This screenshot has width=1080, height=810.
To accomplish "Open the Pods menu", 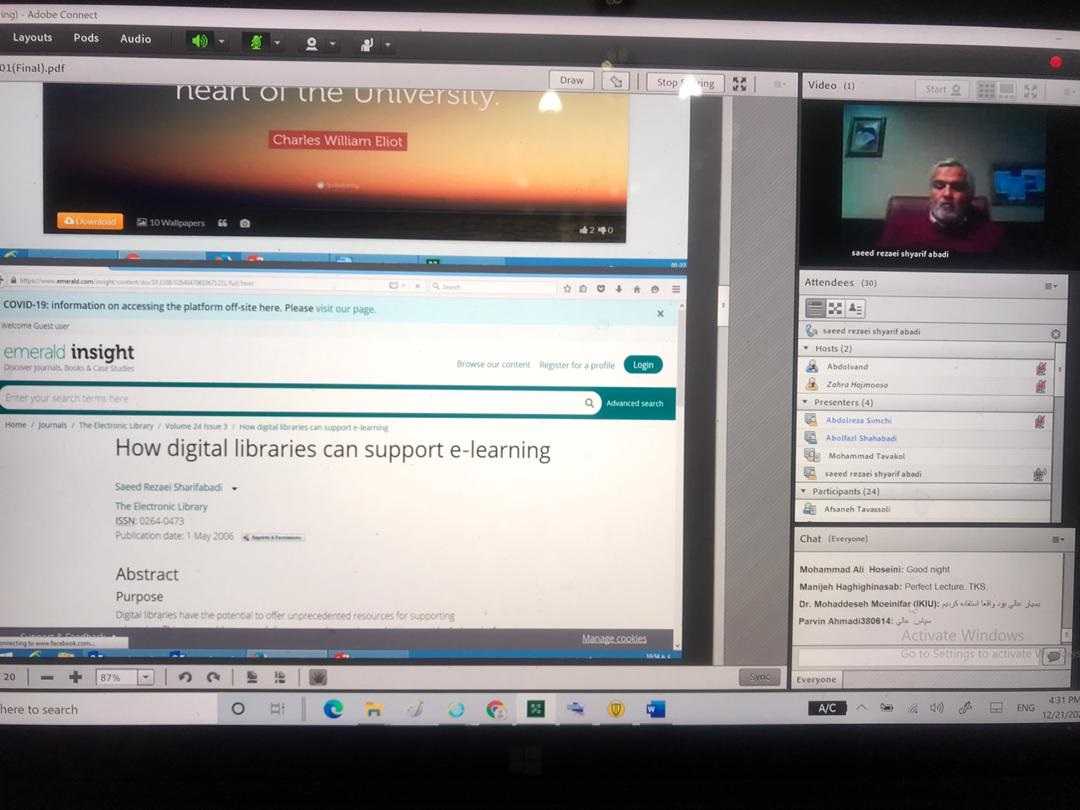I will coord(86,38).
